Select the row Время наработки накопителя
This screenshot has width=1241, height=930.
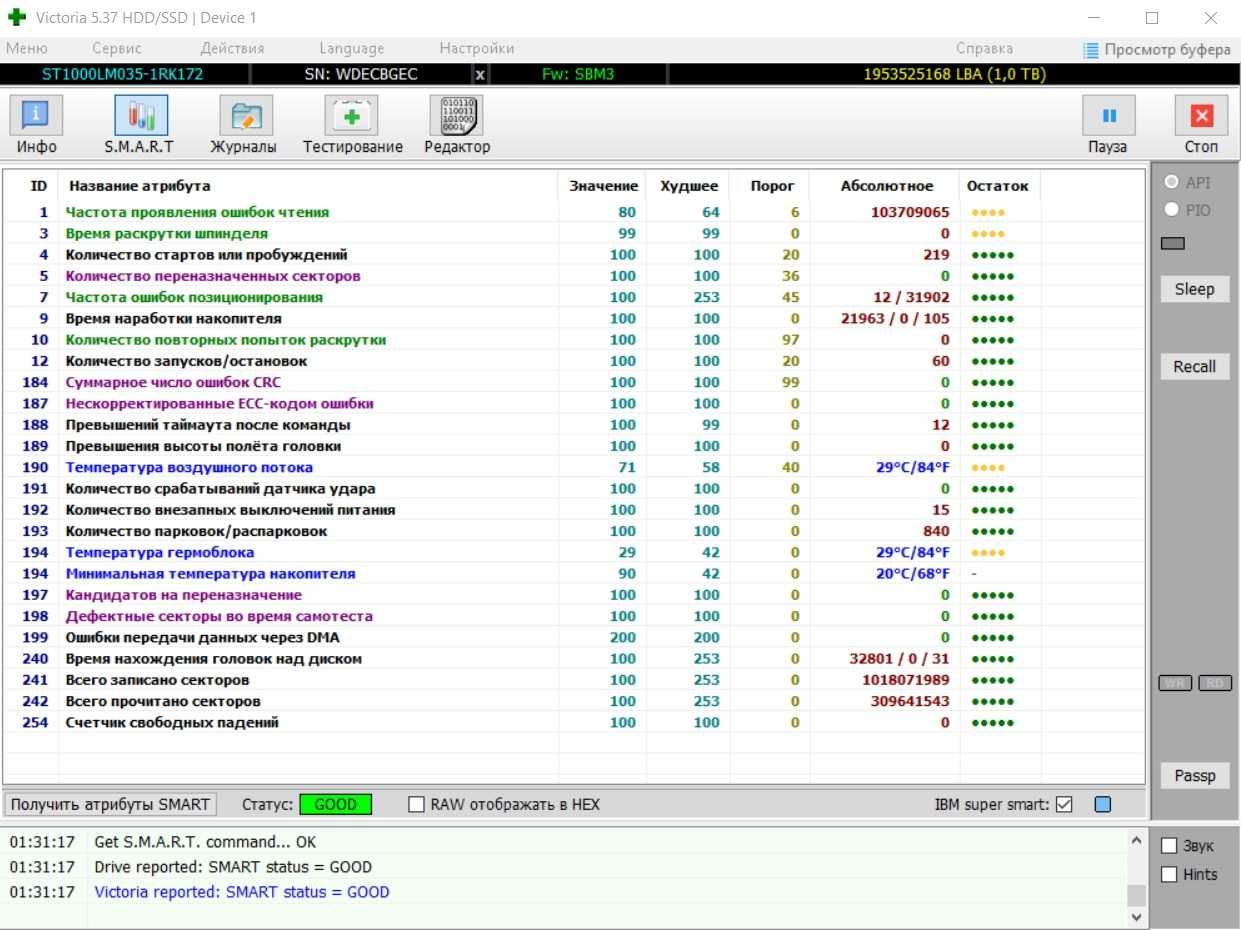573,318
